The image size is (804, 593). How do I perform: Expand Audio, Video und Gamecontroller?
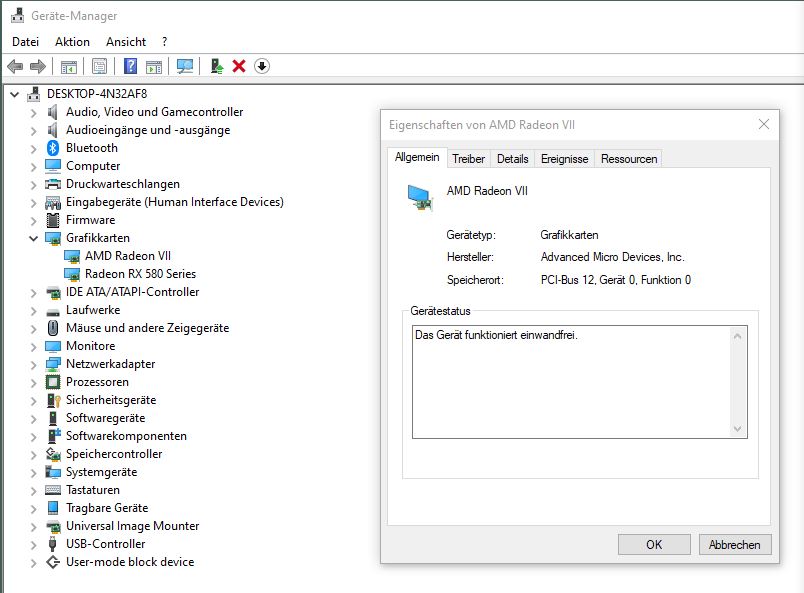pos(33,113)
